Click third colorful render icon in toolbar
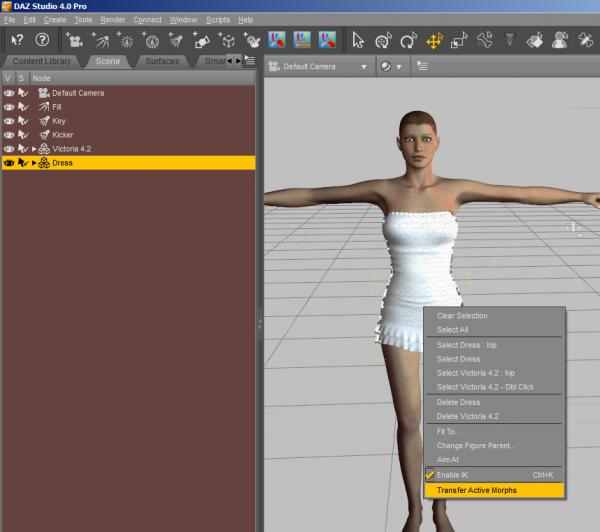Viewport: 600px width, 532px height. click(x=327, y=40)
